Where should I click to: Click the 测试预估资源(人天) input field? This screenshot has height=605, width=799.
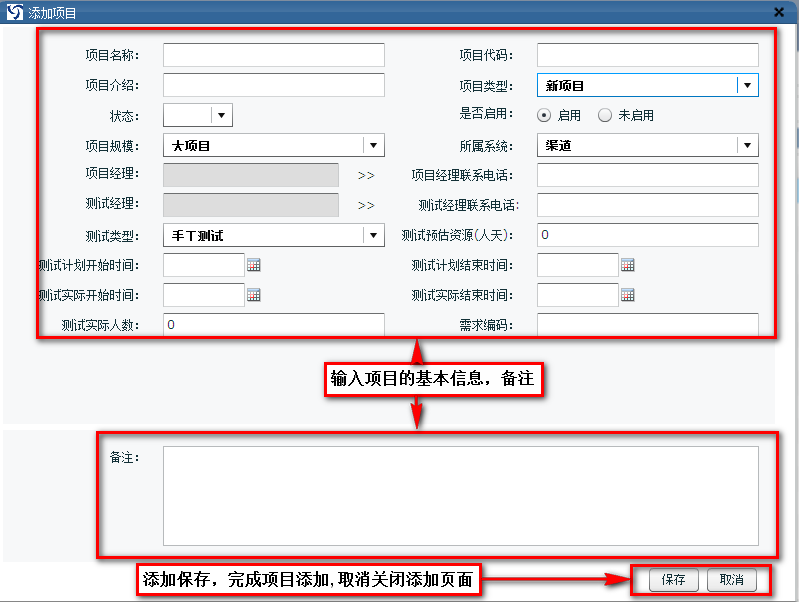[648, 235]
